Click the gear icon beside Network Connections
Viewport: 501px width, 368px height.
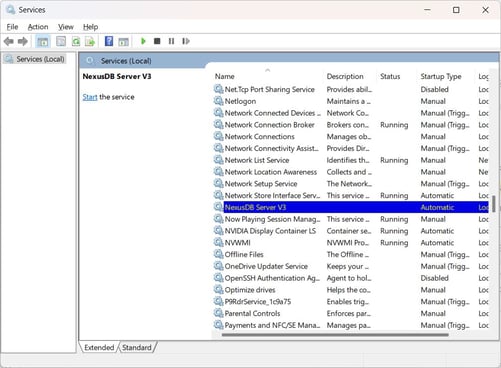pos(218,136)
